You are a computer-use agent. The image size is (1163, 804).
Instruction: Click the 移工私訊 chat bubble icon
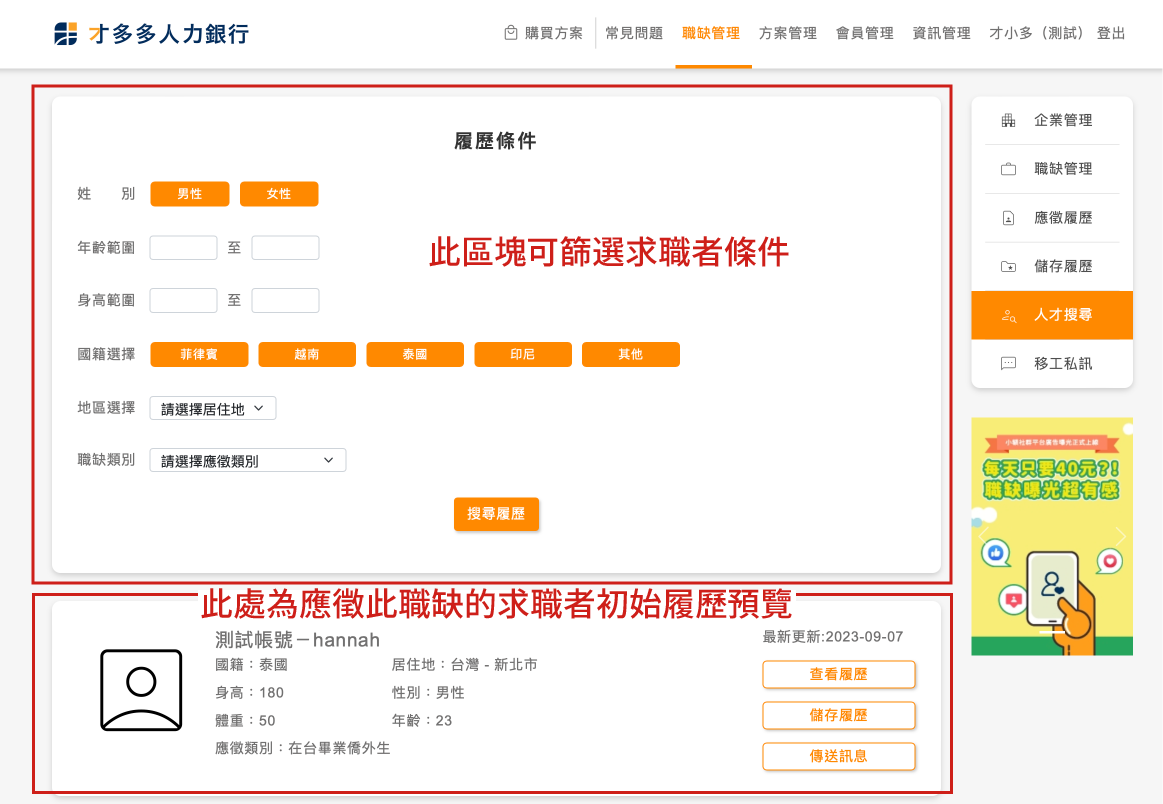point(1008,364)
